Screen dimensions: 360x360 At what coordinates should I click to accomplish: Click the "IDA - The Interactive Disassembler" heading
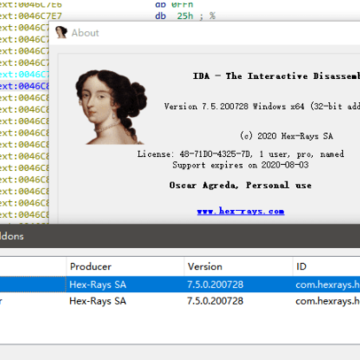(x=276, y=76)
